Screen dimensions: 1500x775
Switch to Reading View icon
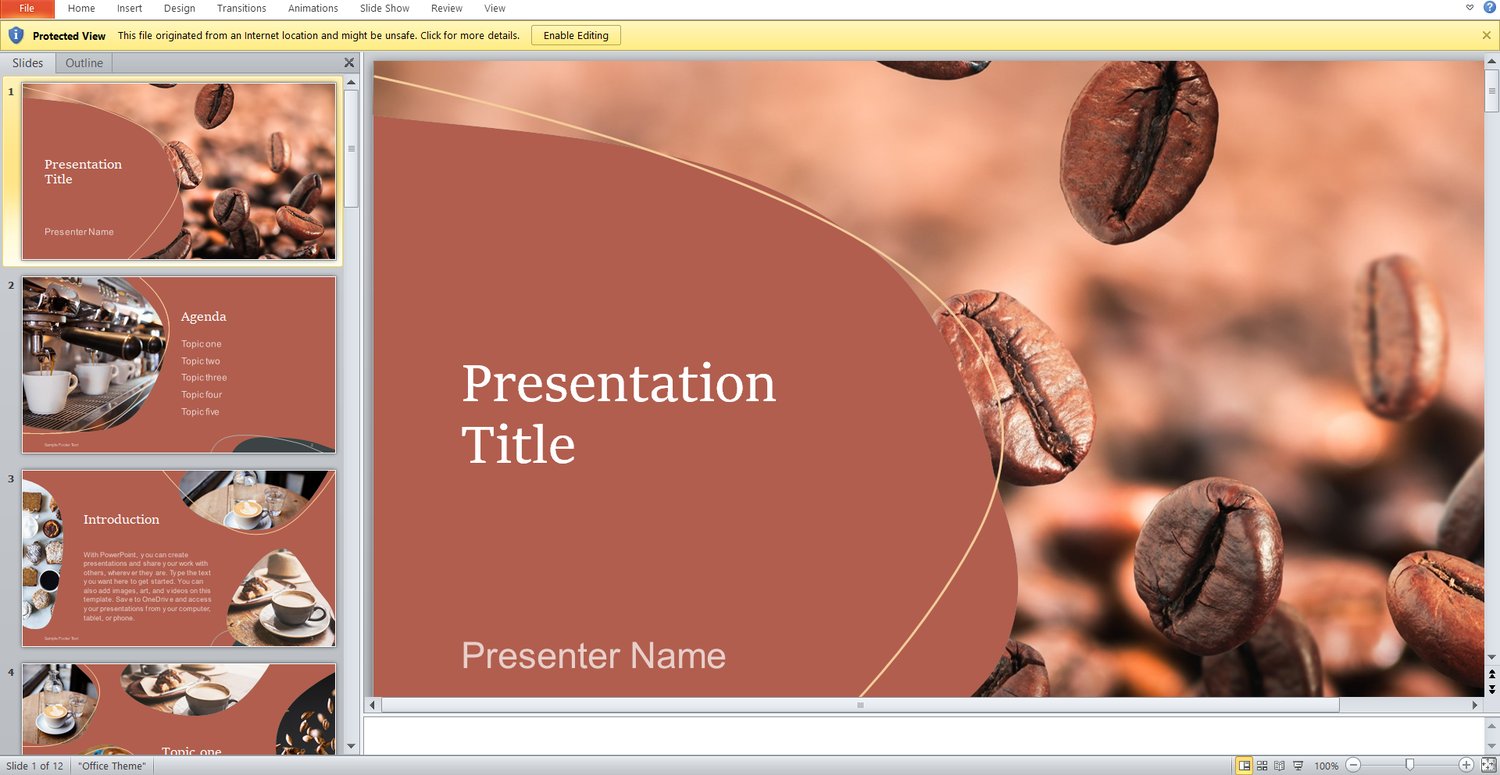tap(1279, 766)
